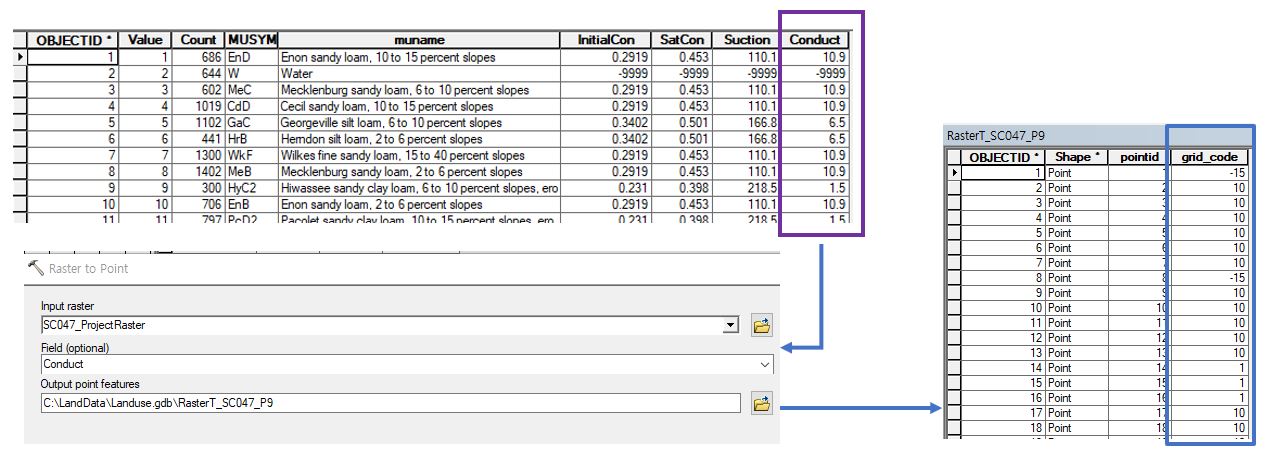Click the Output point features path field

(x=391, y=403)
